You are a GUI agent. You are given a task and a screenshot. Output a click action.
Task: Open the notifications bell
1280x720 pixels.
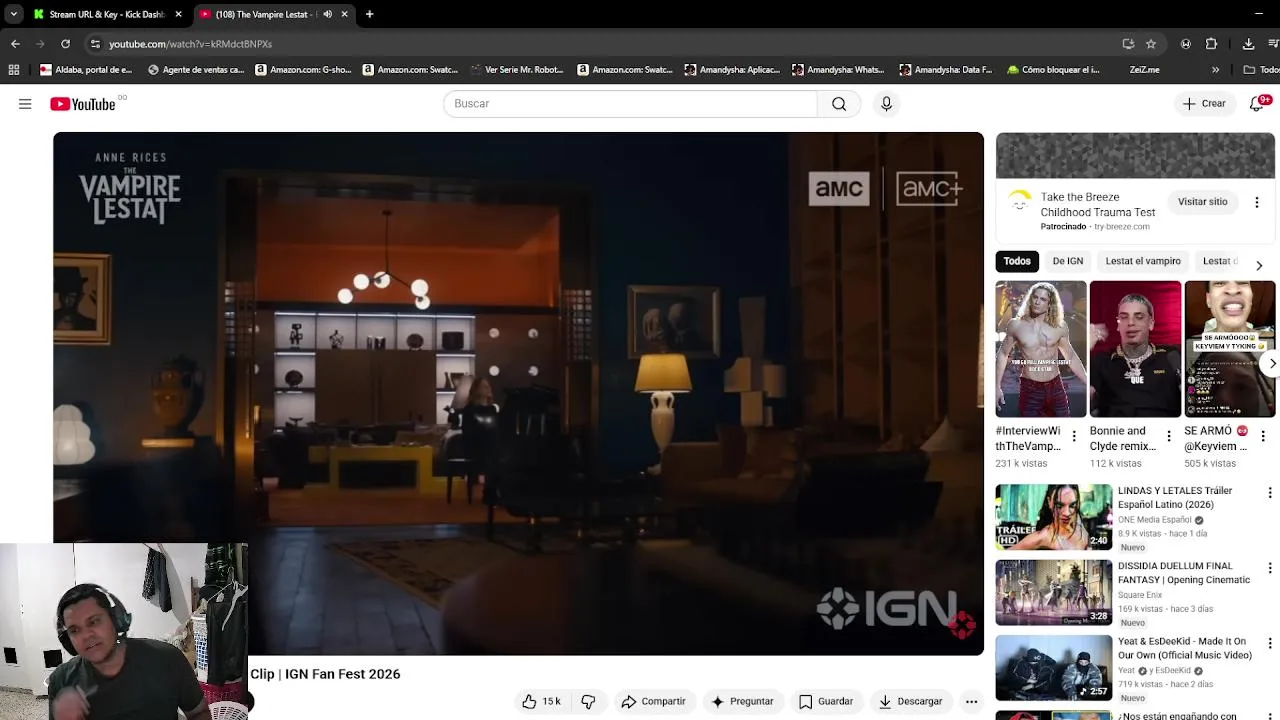point(1257,104)
